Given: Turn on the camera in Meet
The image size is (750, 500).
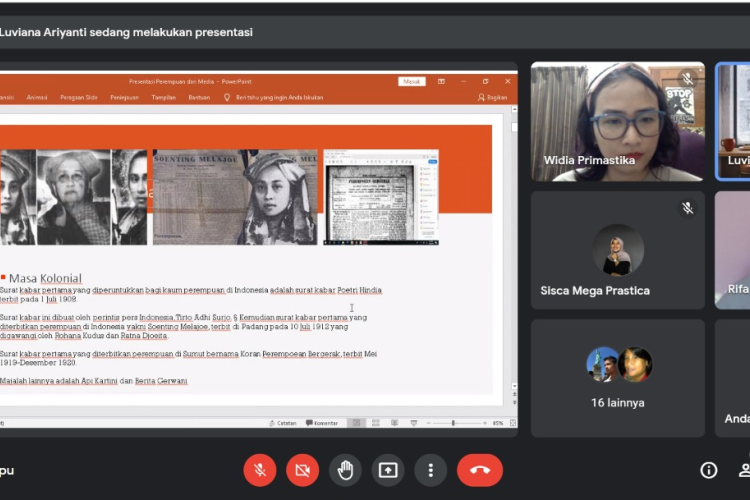Looking at the screenshot, I should point(302,470).
